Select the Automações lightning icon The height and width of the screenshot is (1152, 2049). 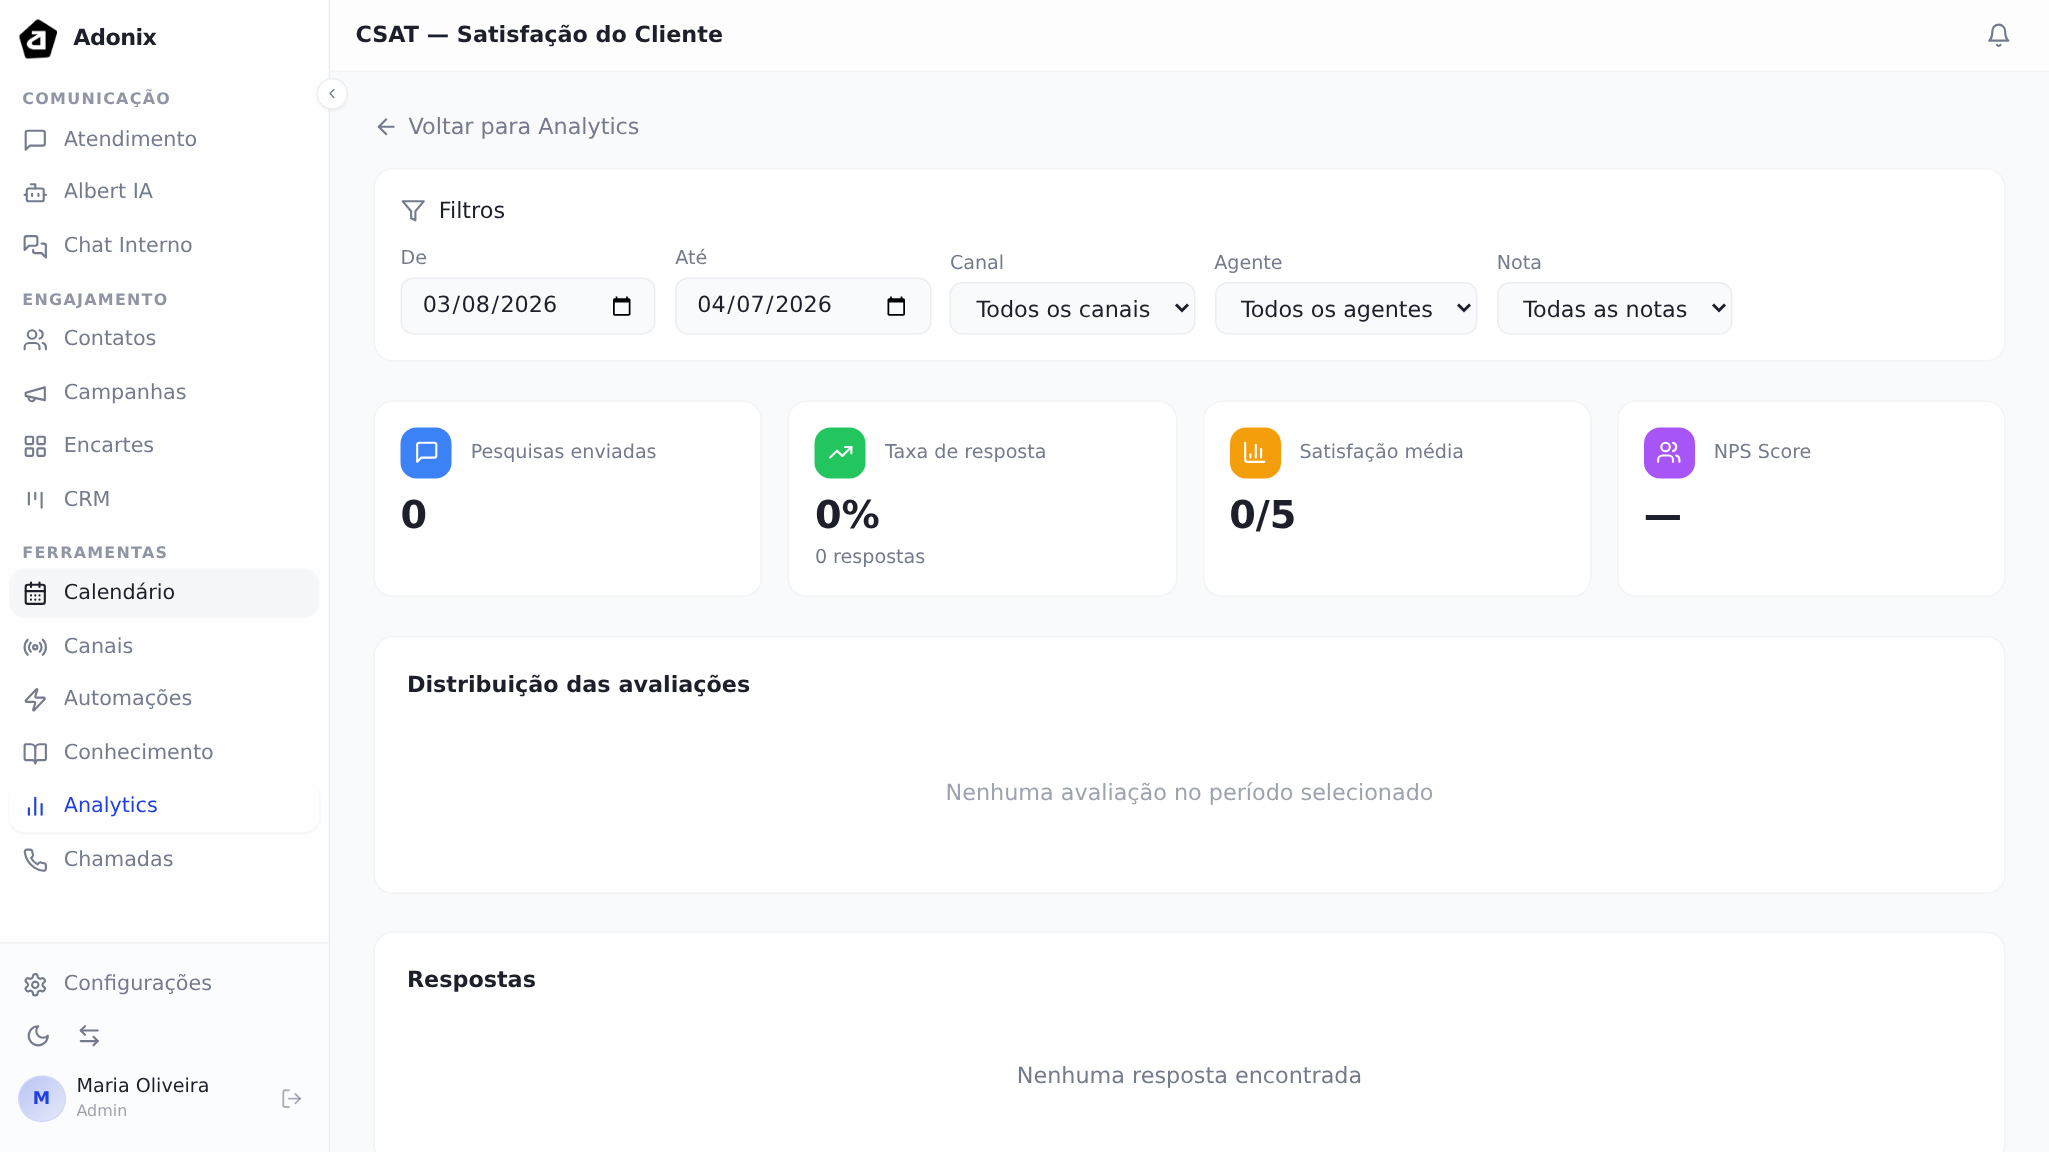pyautogui.click(x=36, y=699)
